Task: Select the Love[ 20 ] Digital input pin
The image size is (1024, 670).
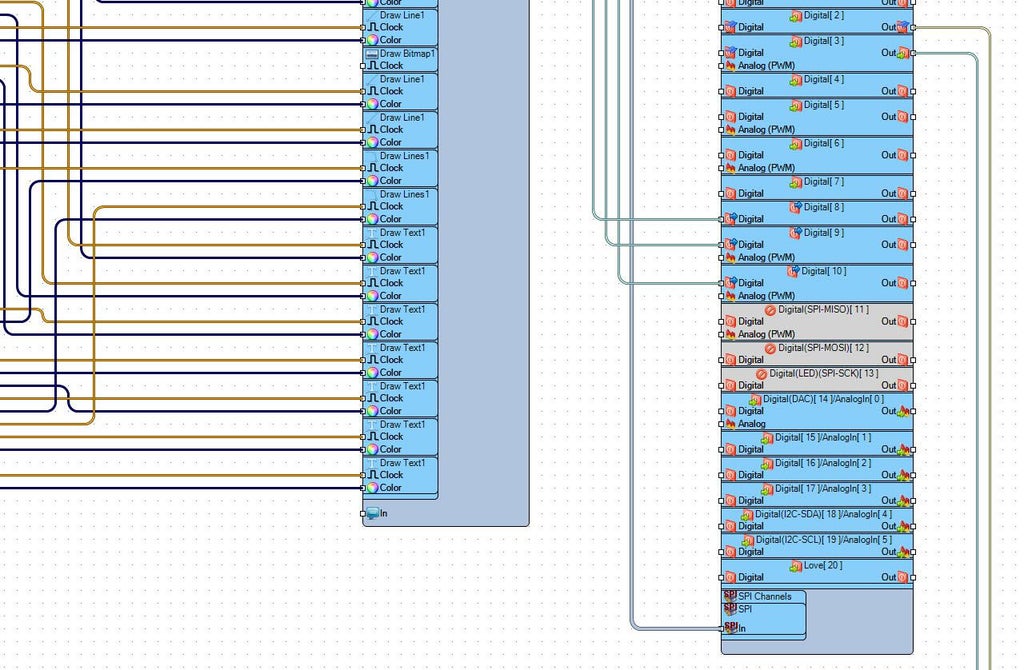Action: coord(744,577)
